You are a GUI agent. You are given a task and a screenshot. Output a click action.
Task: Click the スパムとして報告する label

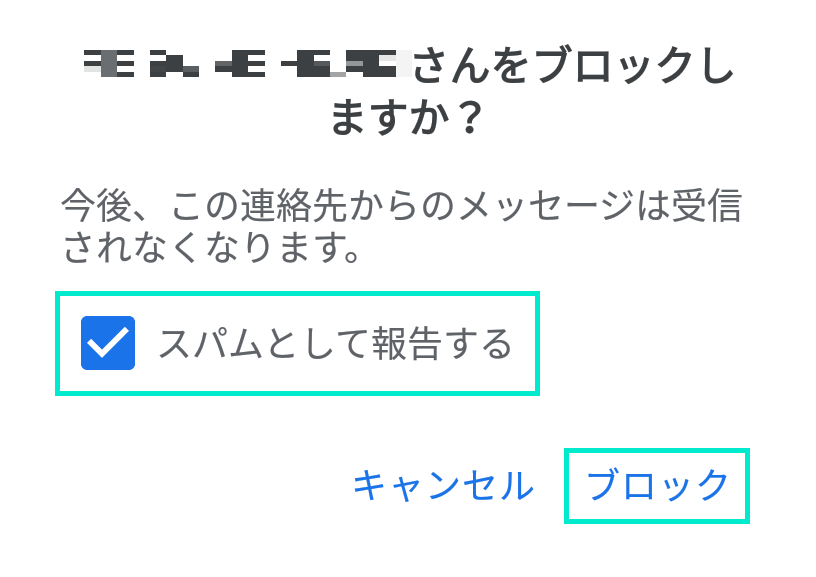coord(335,343)
